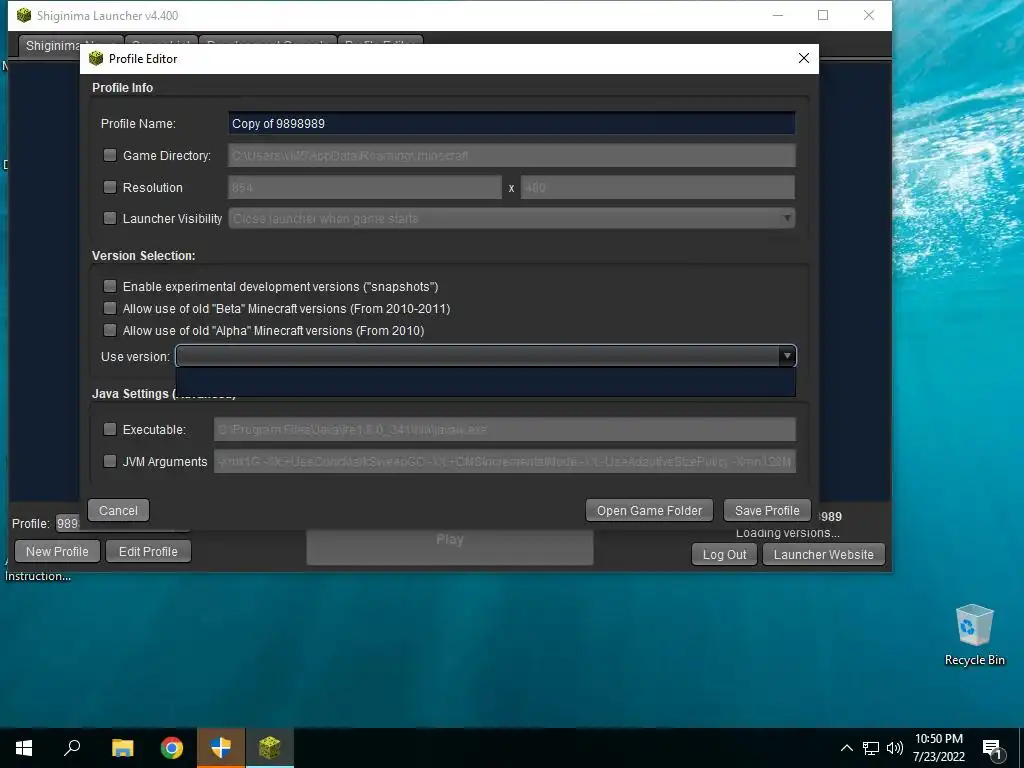
Task: Click Open Game Folder button
Action: [x=649, y=511]
